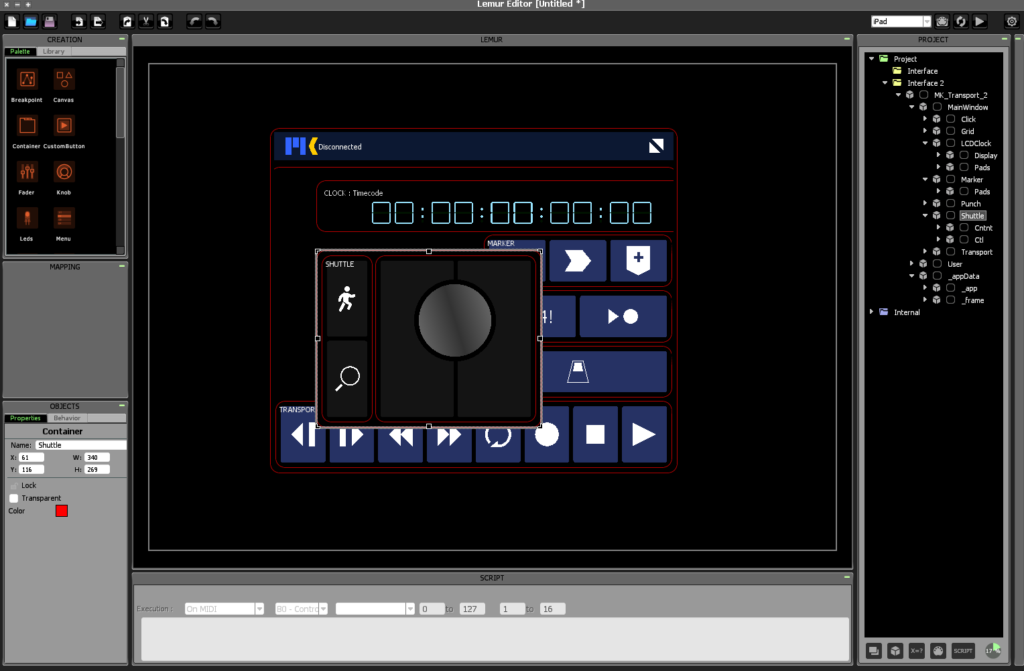Save the project with the floppy disk icon
This screenshot has height=671, width=1024.
[x=50, y=22]
